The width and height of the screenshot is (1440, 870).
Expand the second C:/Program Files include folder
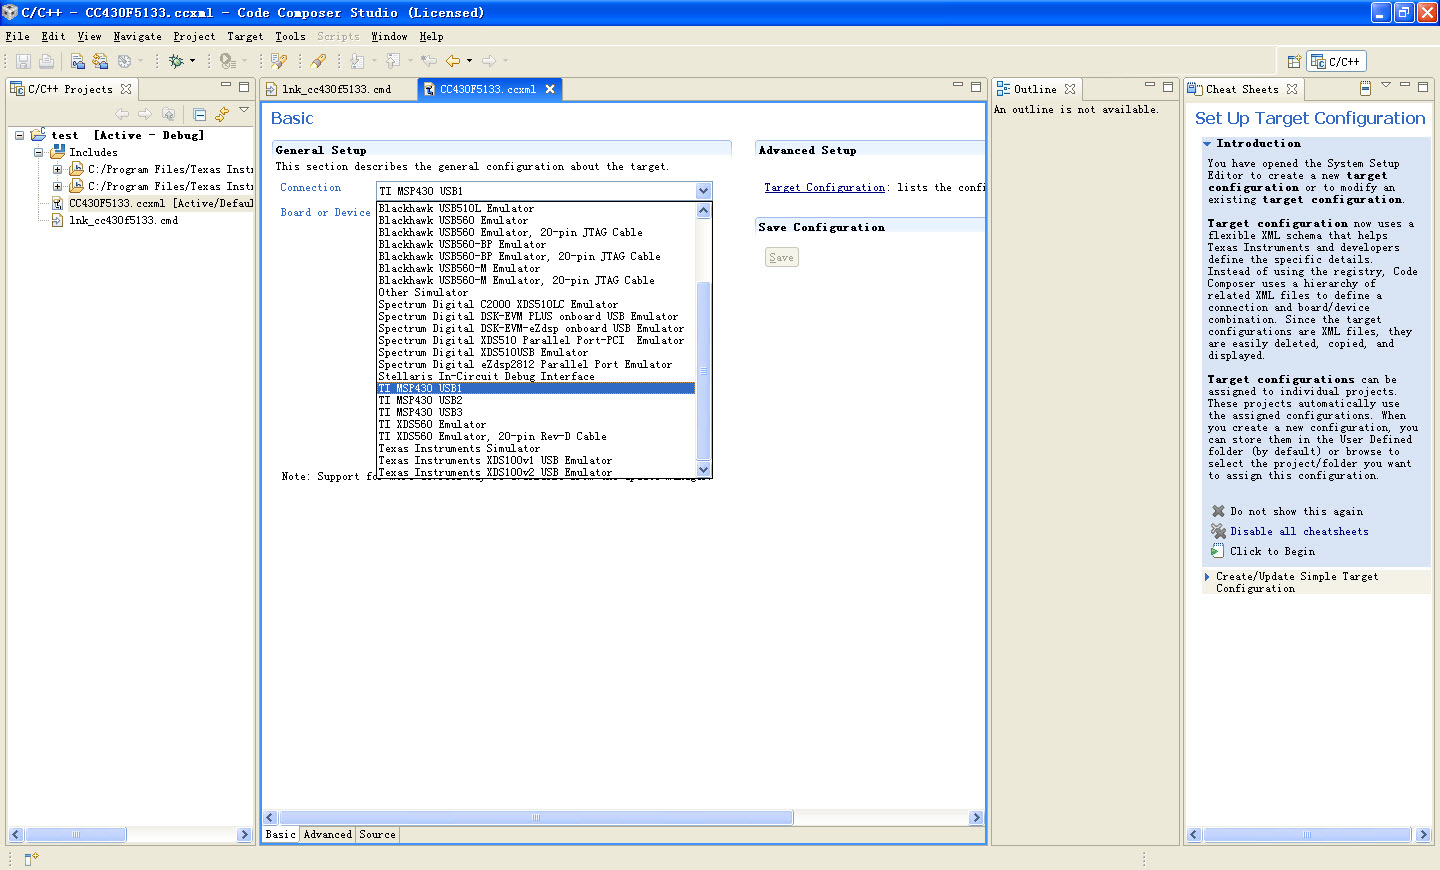(57, 186)
